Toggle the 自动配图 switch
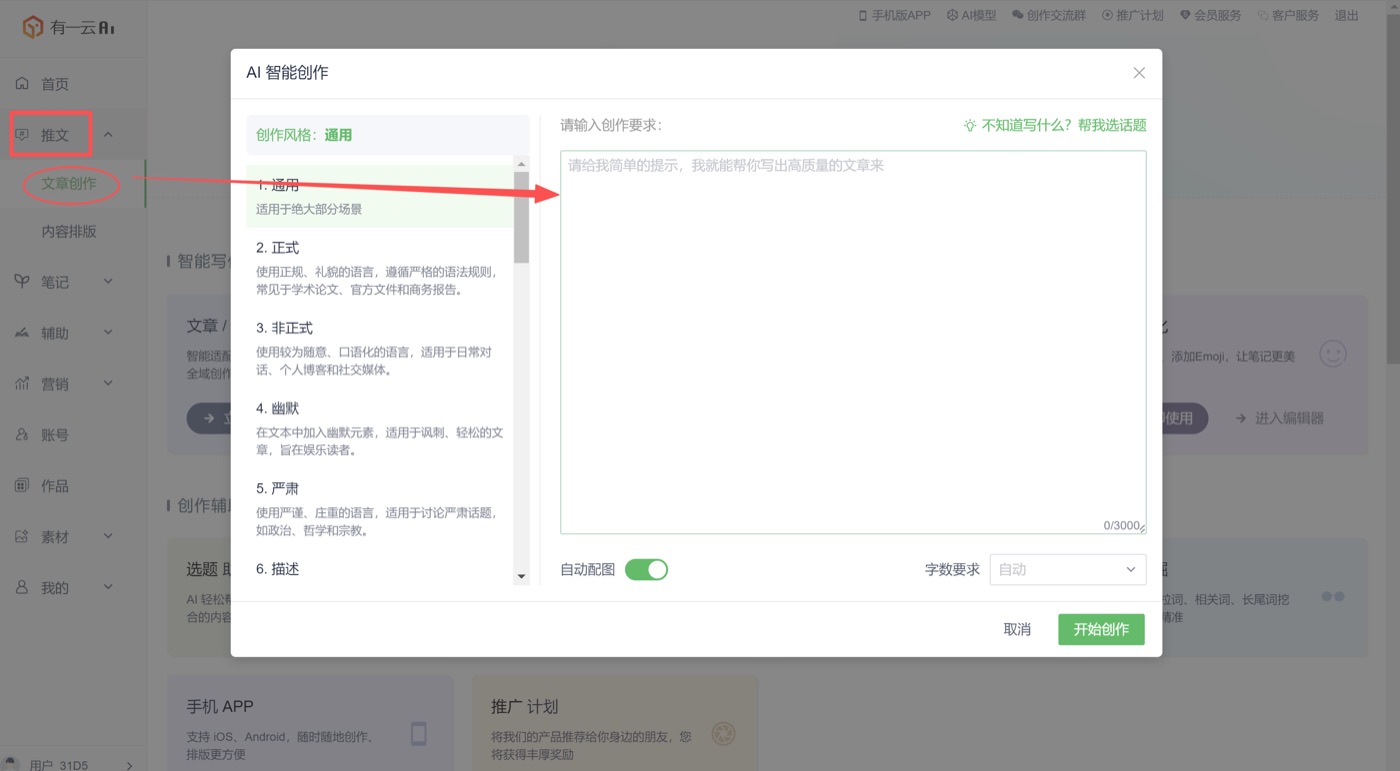The width and height of the screenshot is (1400, 771). click(x=646, y=570)
